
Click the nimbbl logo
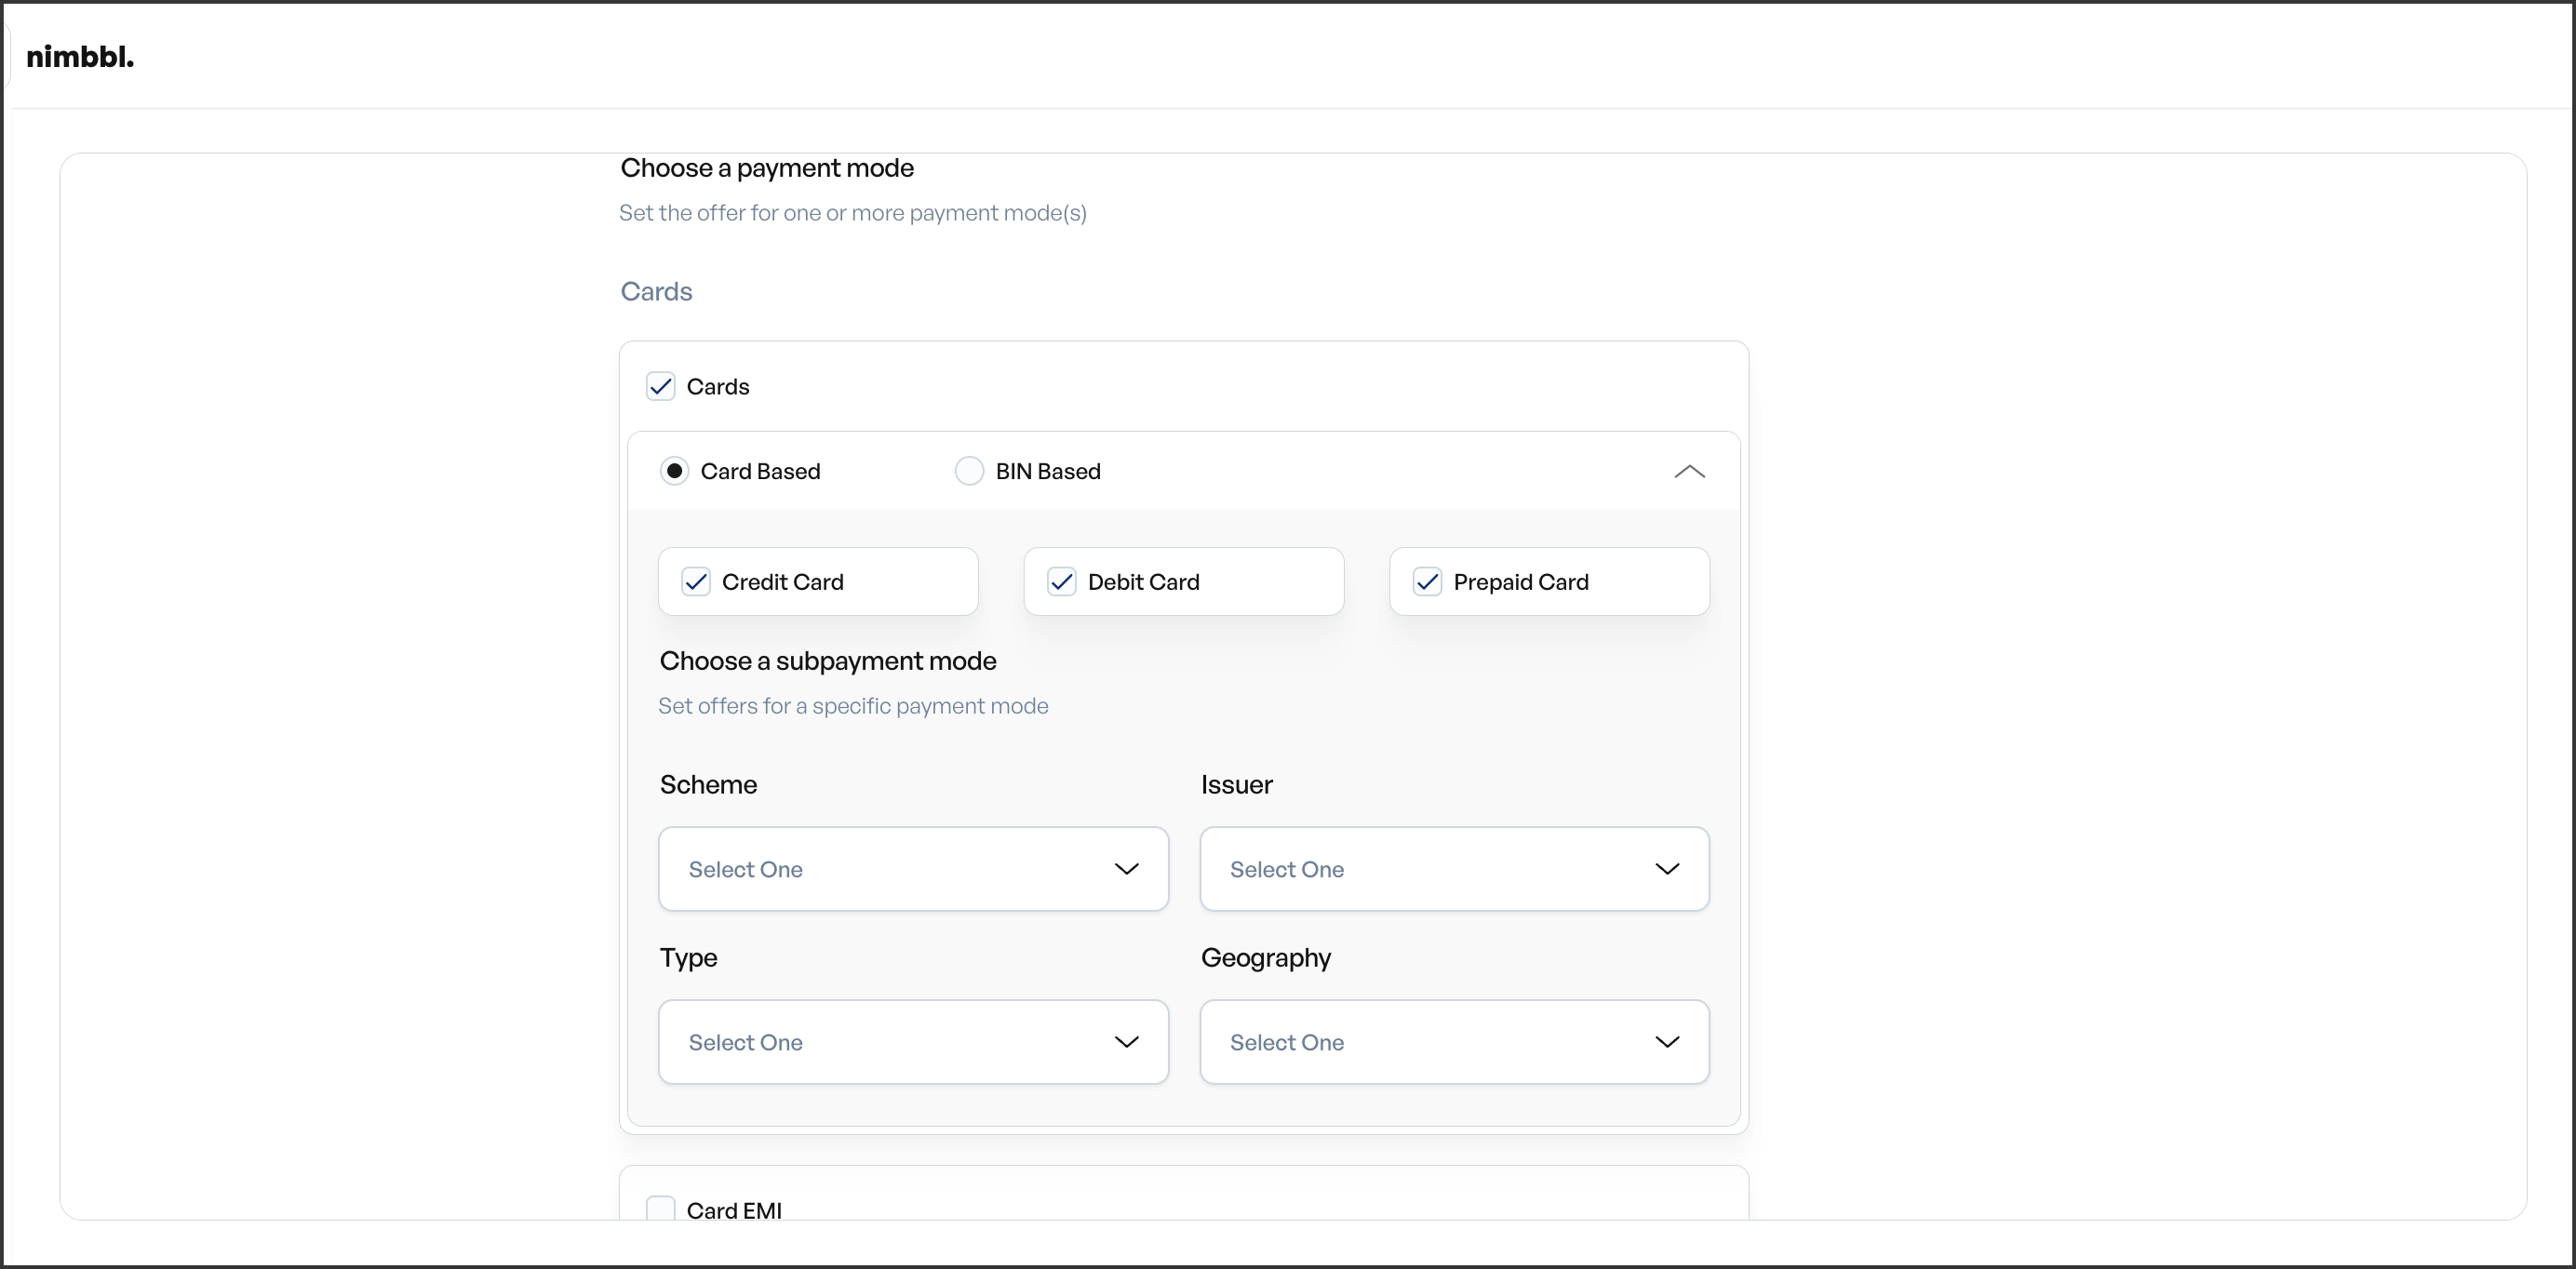pos(80,57)
